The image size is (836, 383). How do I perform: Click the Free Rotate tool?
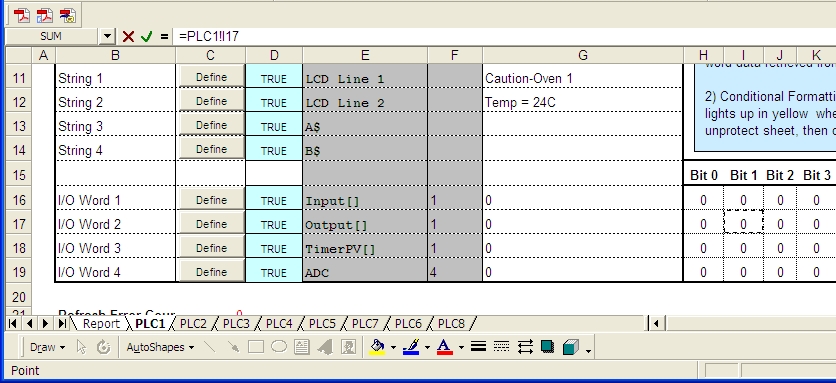coord(103,347)
